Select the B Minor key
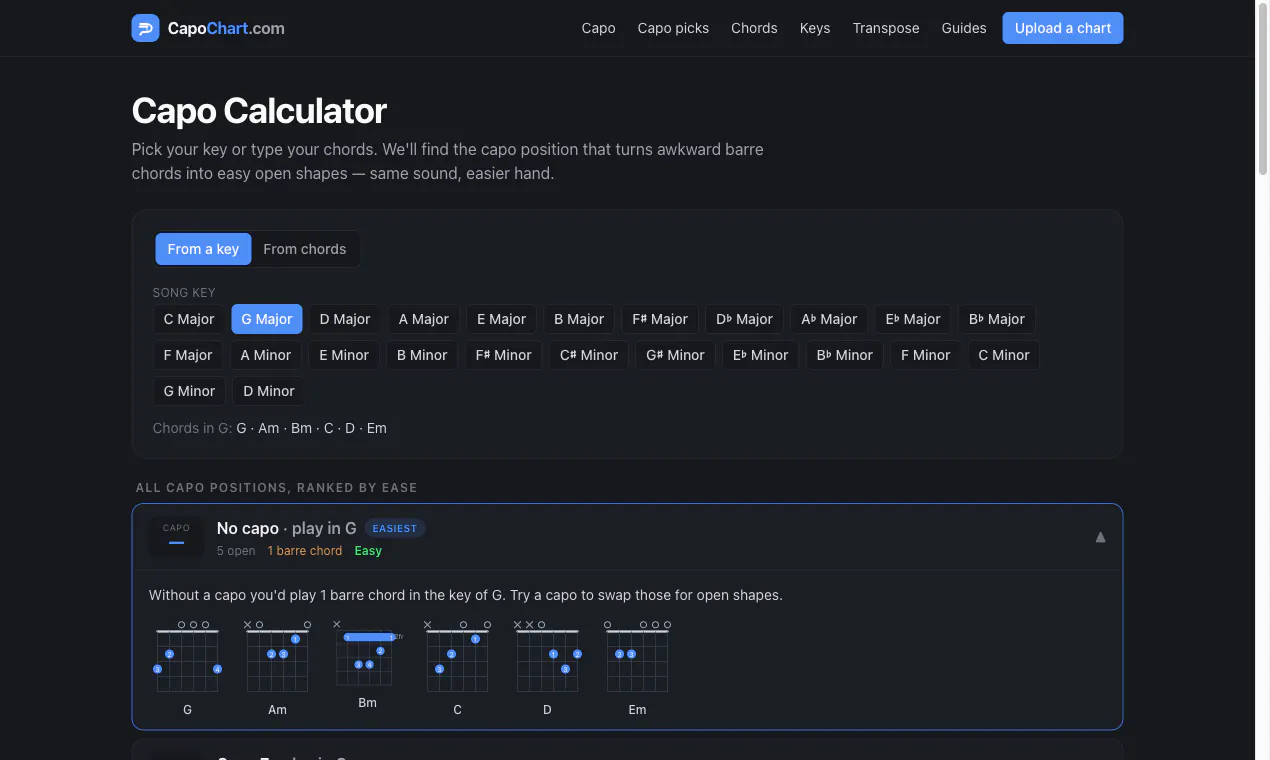This screenshot has height=760, width=1270. click(x=422, y=355)
